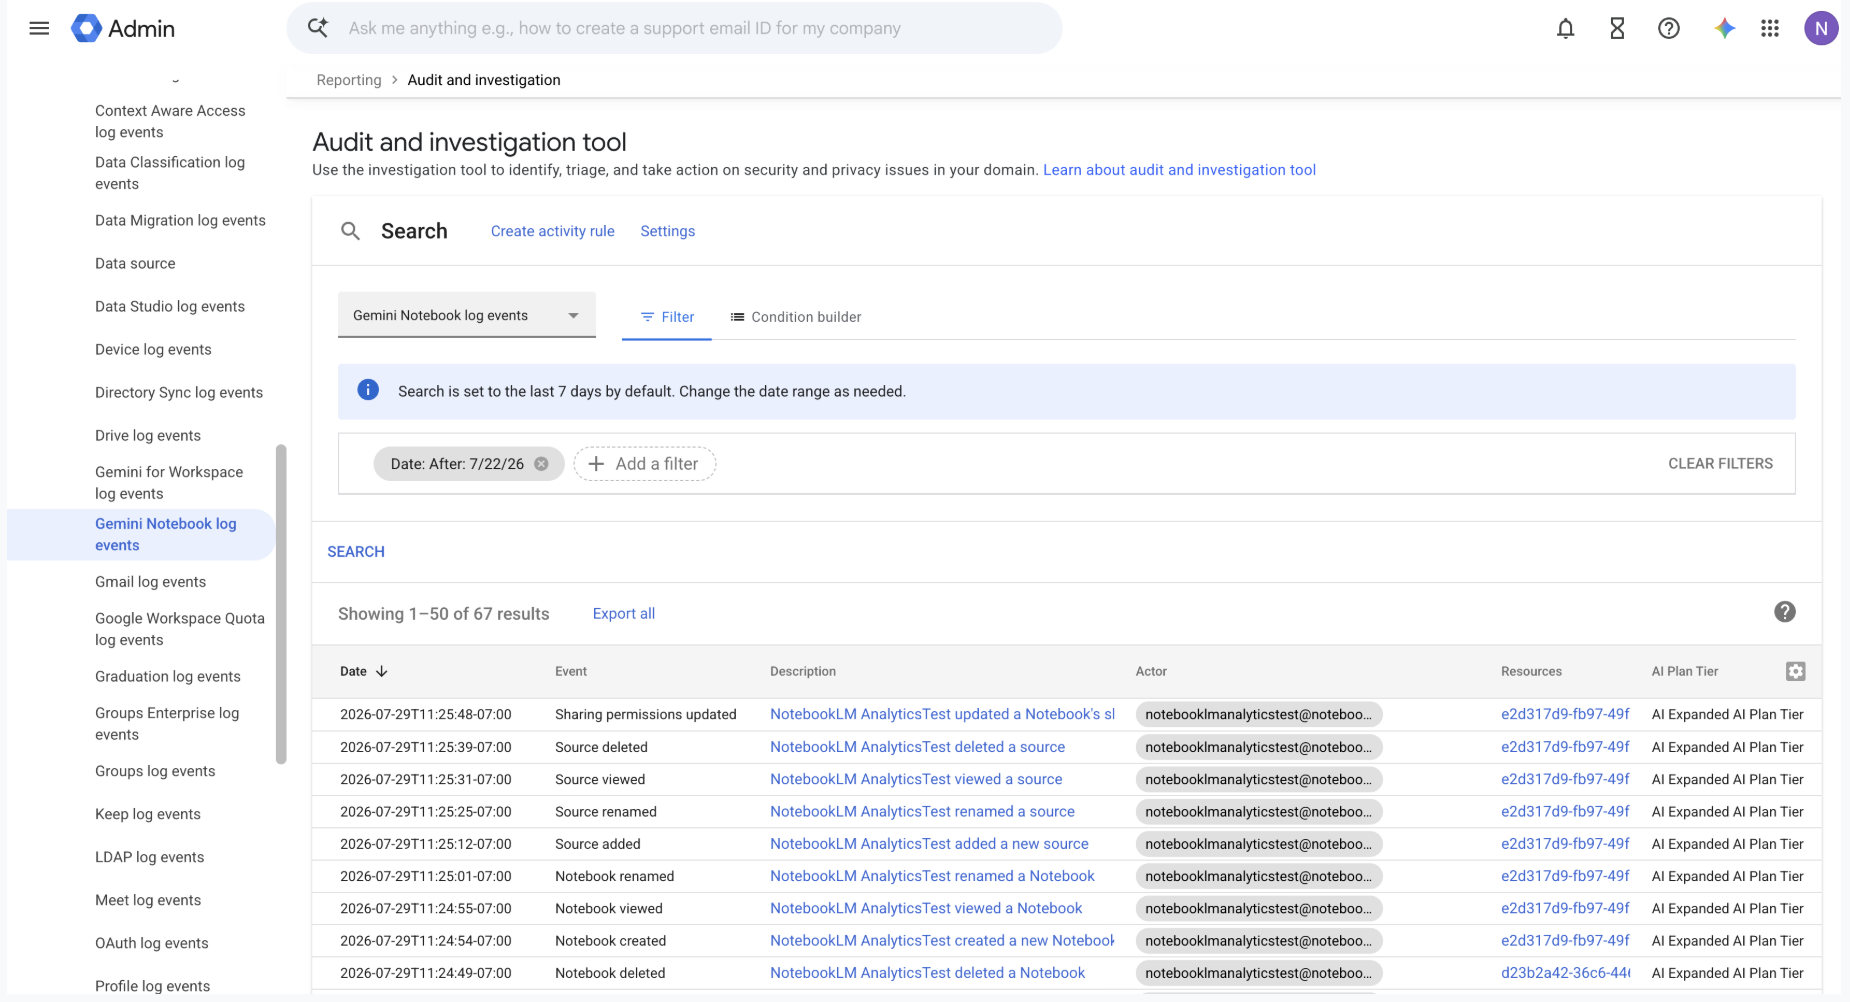Select Data Classification log events
The image size is (1850, 1002).
tap(170, 173)
